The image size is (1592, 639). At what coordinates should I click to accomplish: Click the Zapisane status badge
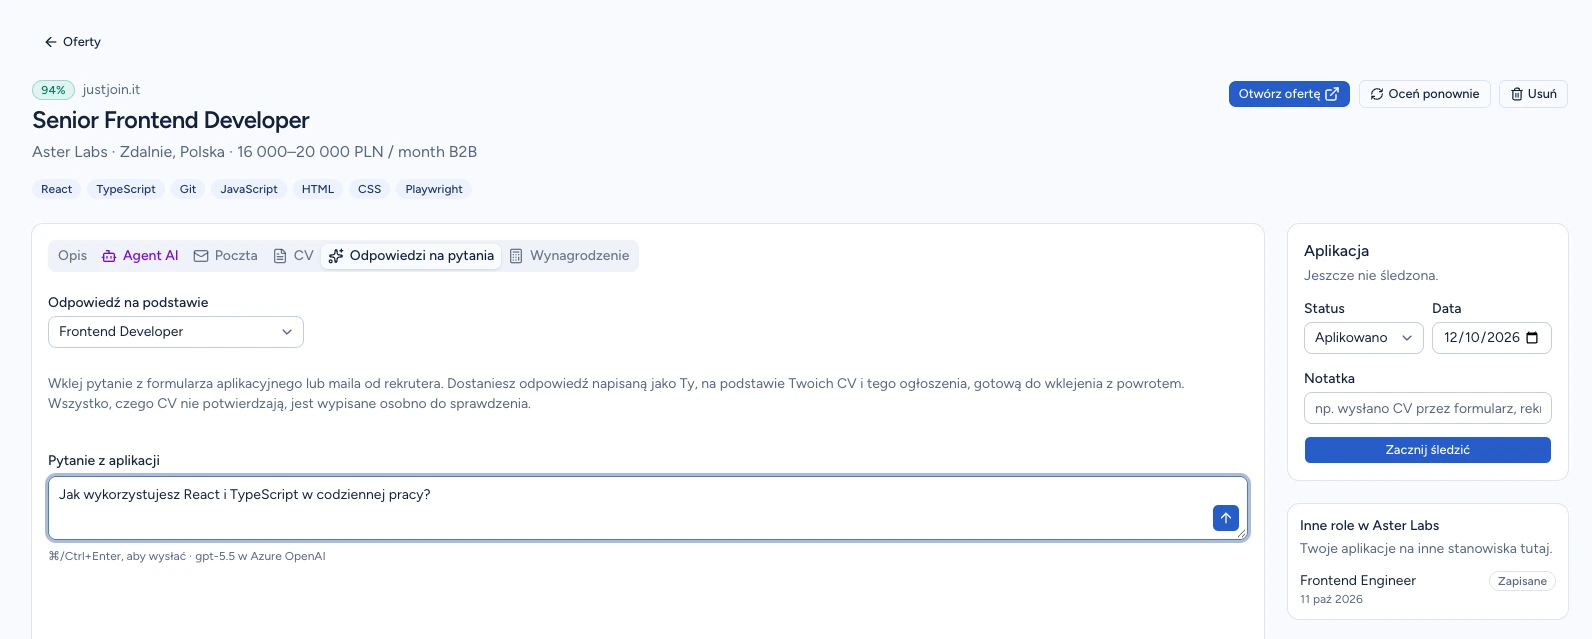[1522, 581]
